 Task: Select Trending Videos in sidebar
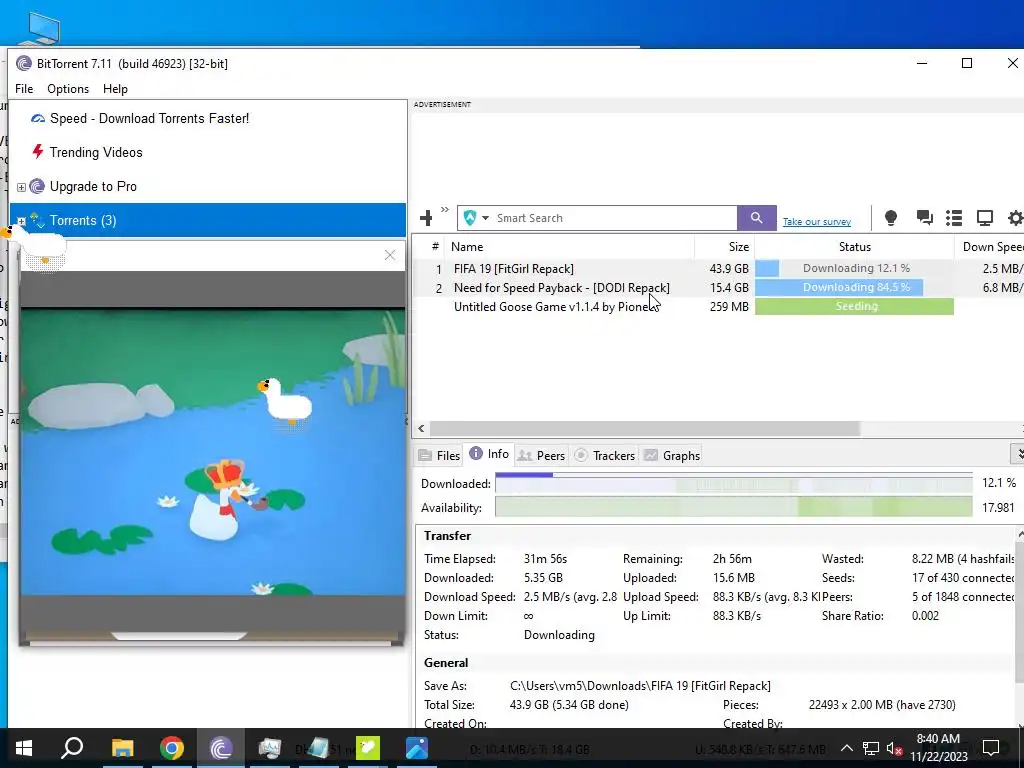95,152
